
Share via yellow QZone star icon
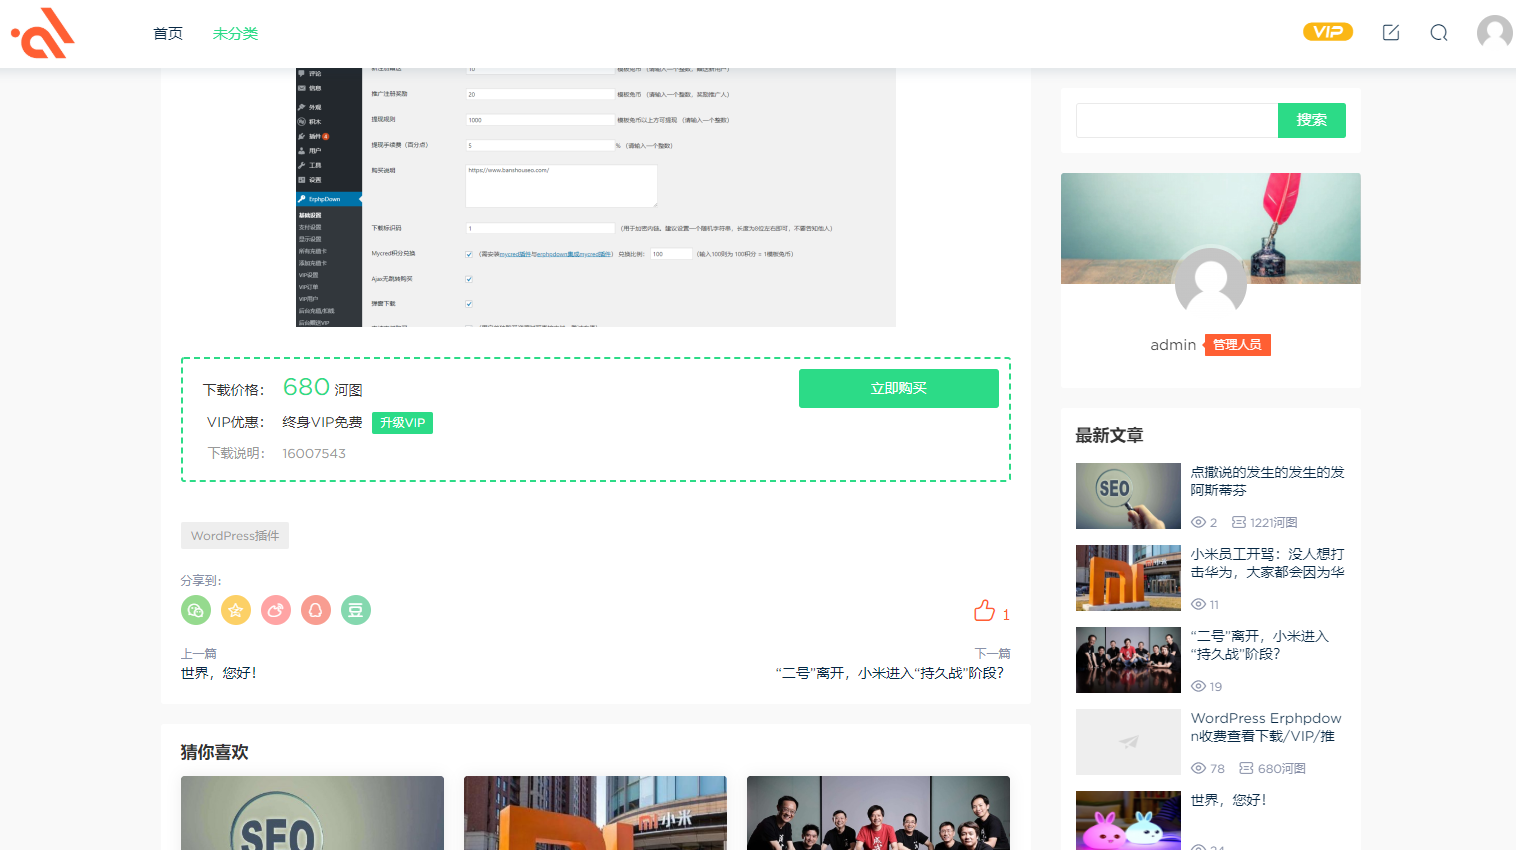[x=236, y=610]
